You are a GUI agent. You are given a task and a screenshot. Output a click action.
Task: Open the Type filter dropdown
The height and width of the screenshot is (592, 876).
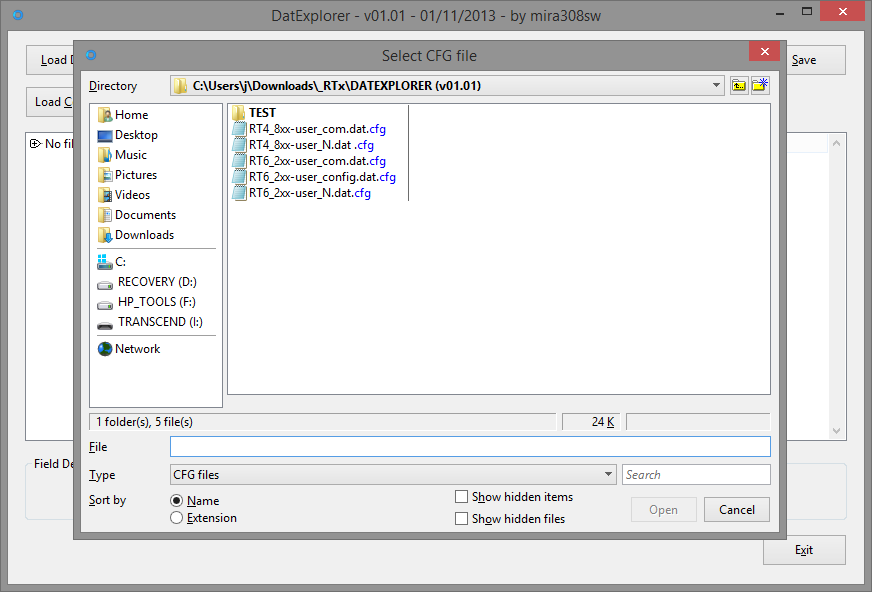[609, 475]
